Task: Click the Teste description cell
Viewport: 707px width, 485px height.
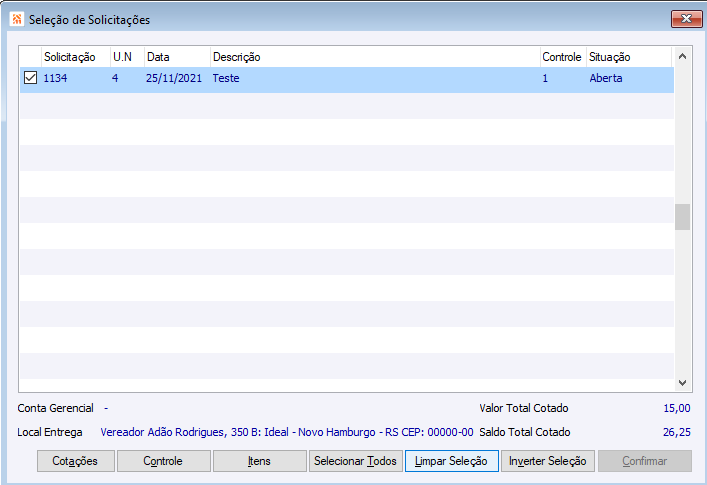Action: coord(226,78)
